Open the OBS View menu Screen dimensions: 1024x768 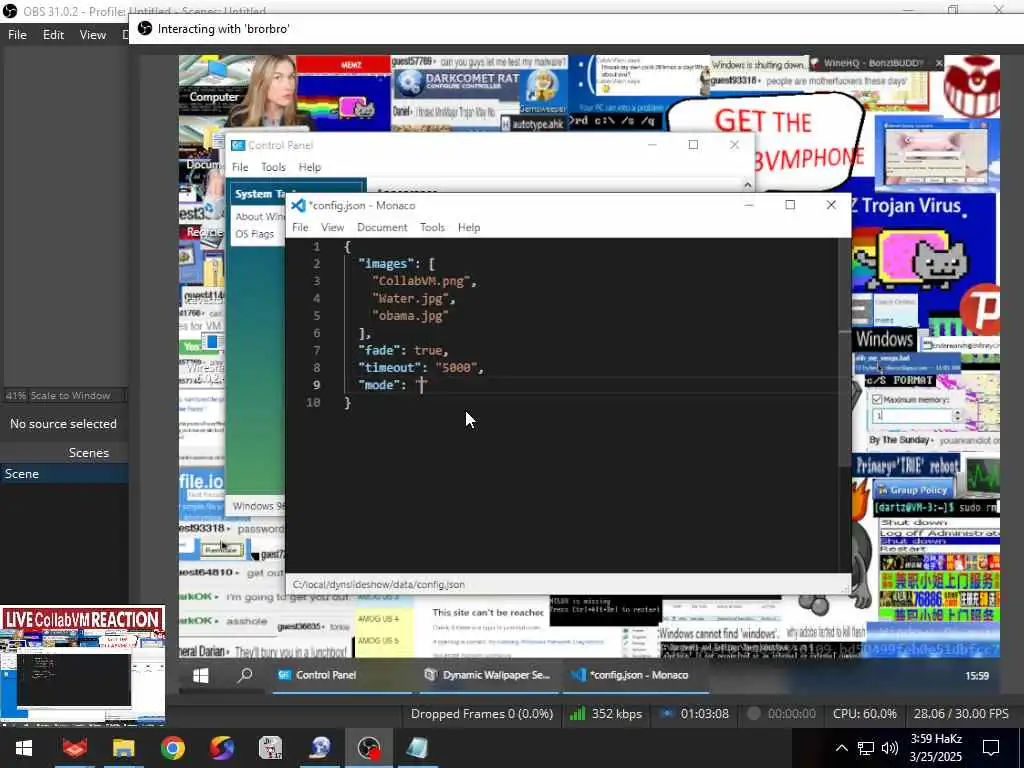pos(93,35)
